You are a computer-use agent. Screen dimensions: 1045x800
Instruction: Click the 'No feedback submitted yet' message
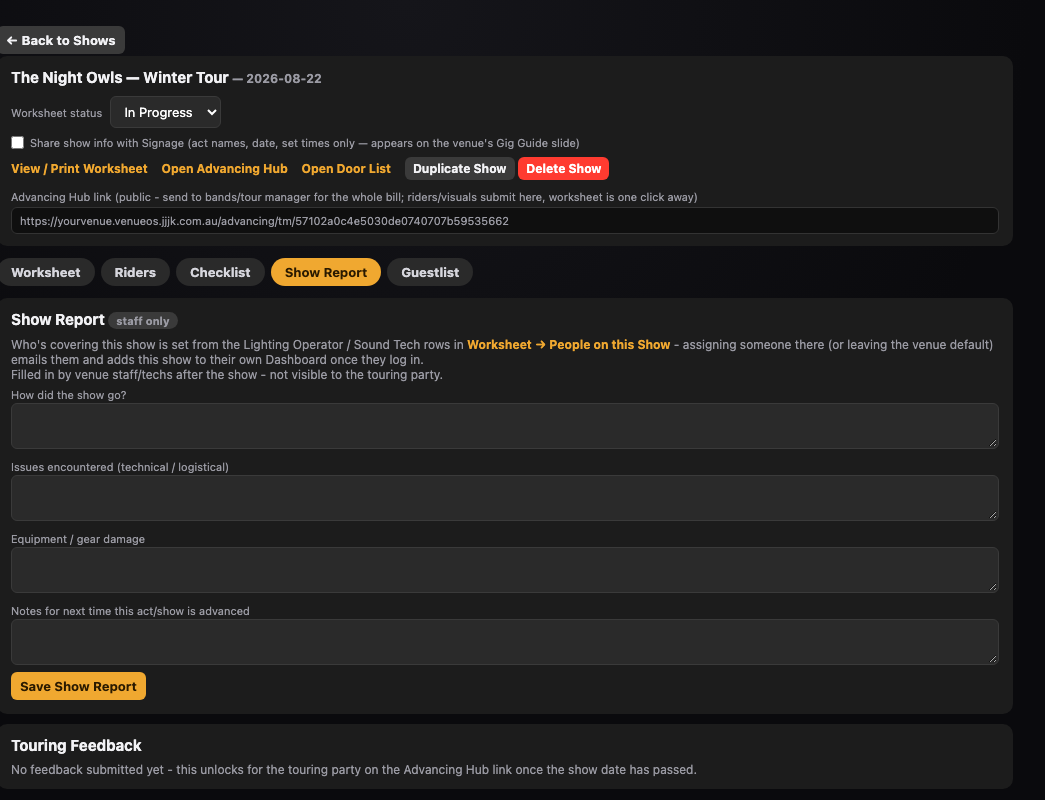click(354, 769)
